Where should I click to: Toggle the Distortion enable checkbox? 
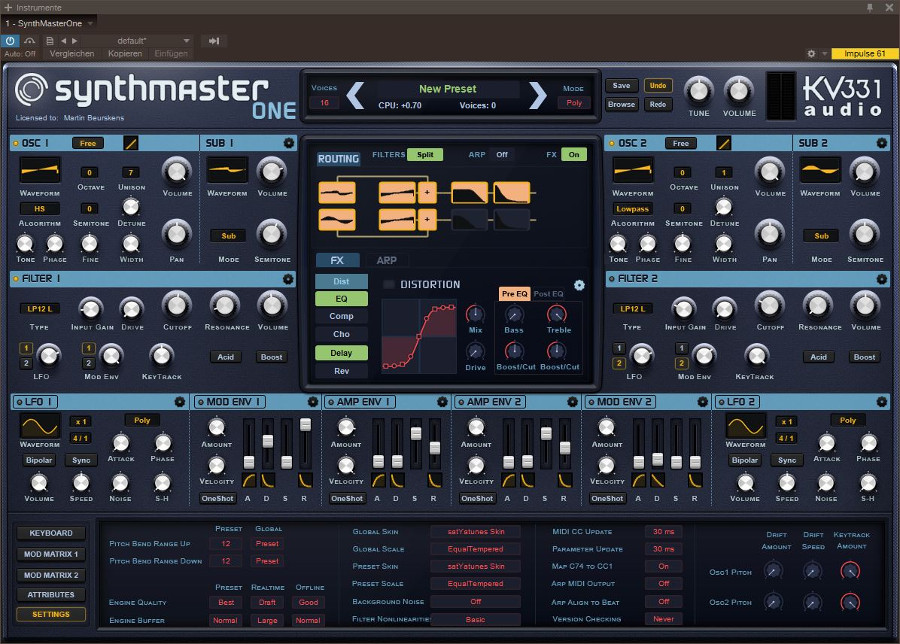[389, 285]
